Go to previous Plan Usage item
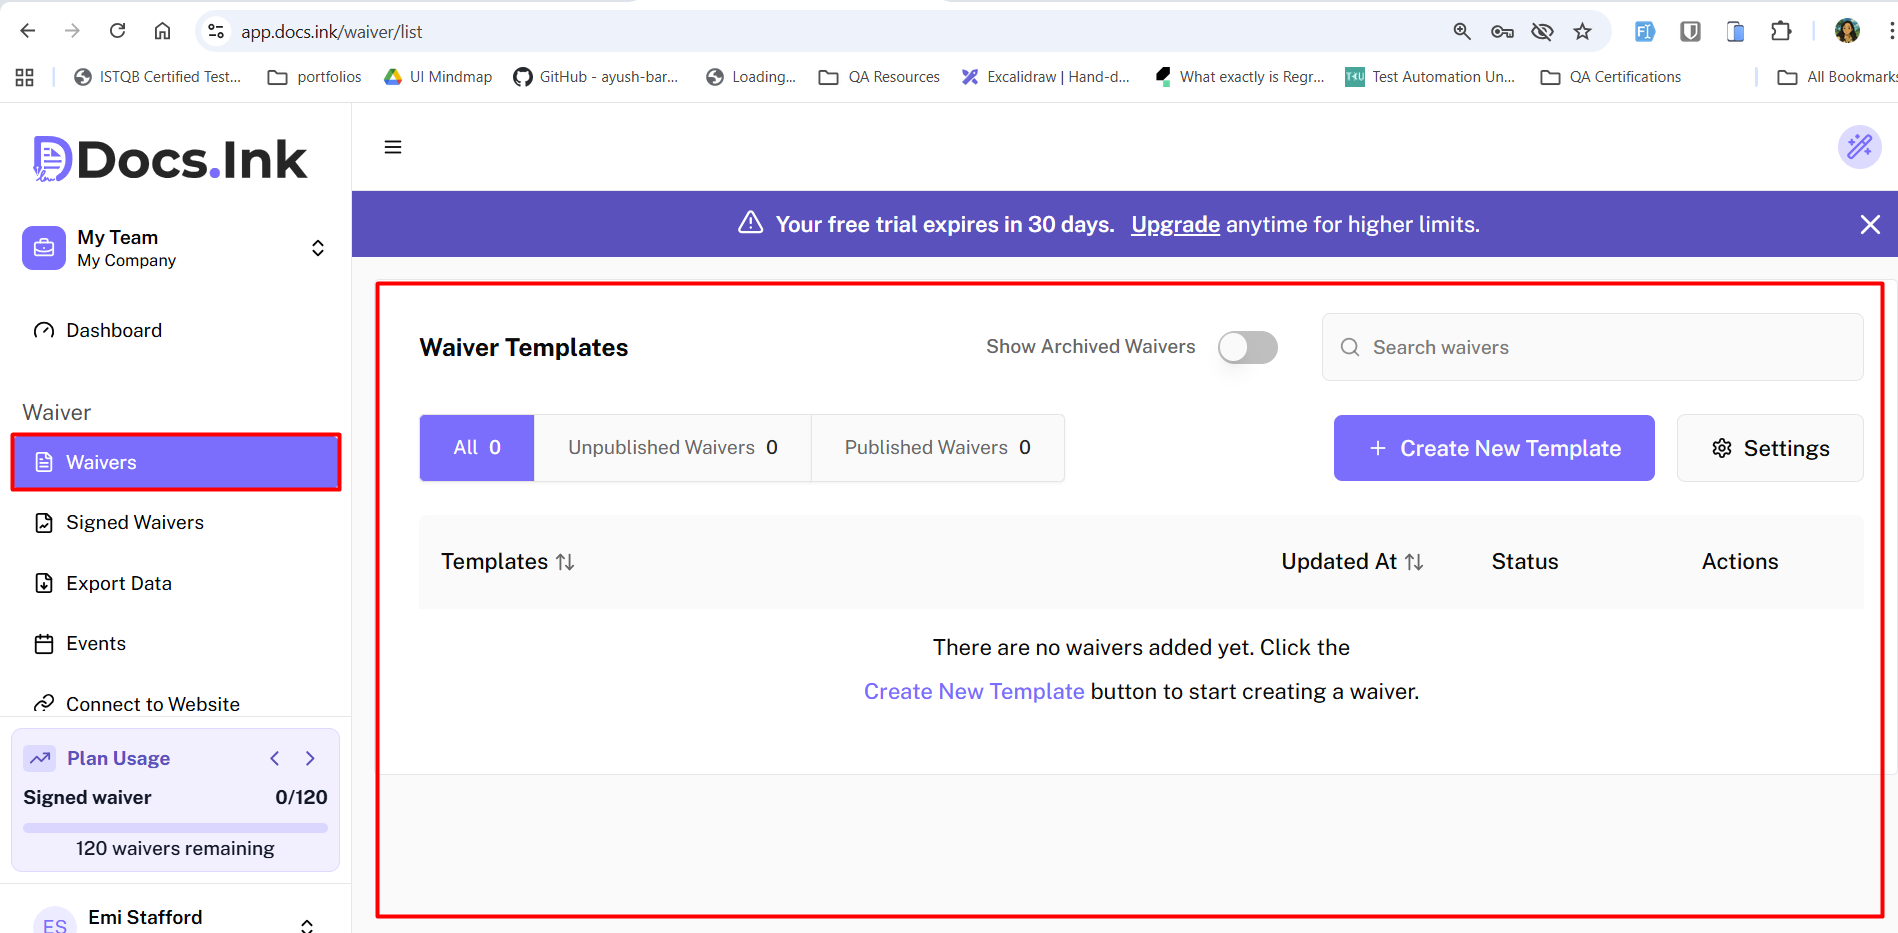This screenshot has height=933, width=1898. click(275, 758)
